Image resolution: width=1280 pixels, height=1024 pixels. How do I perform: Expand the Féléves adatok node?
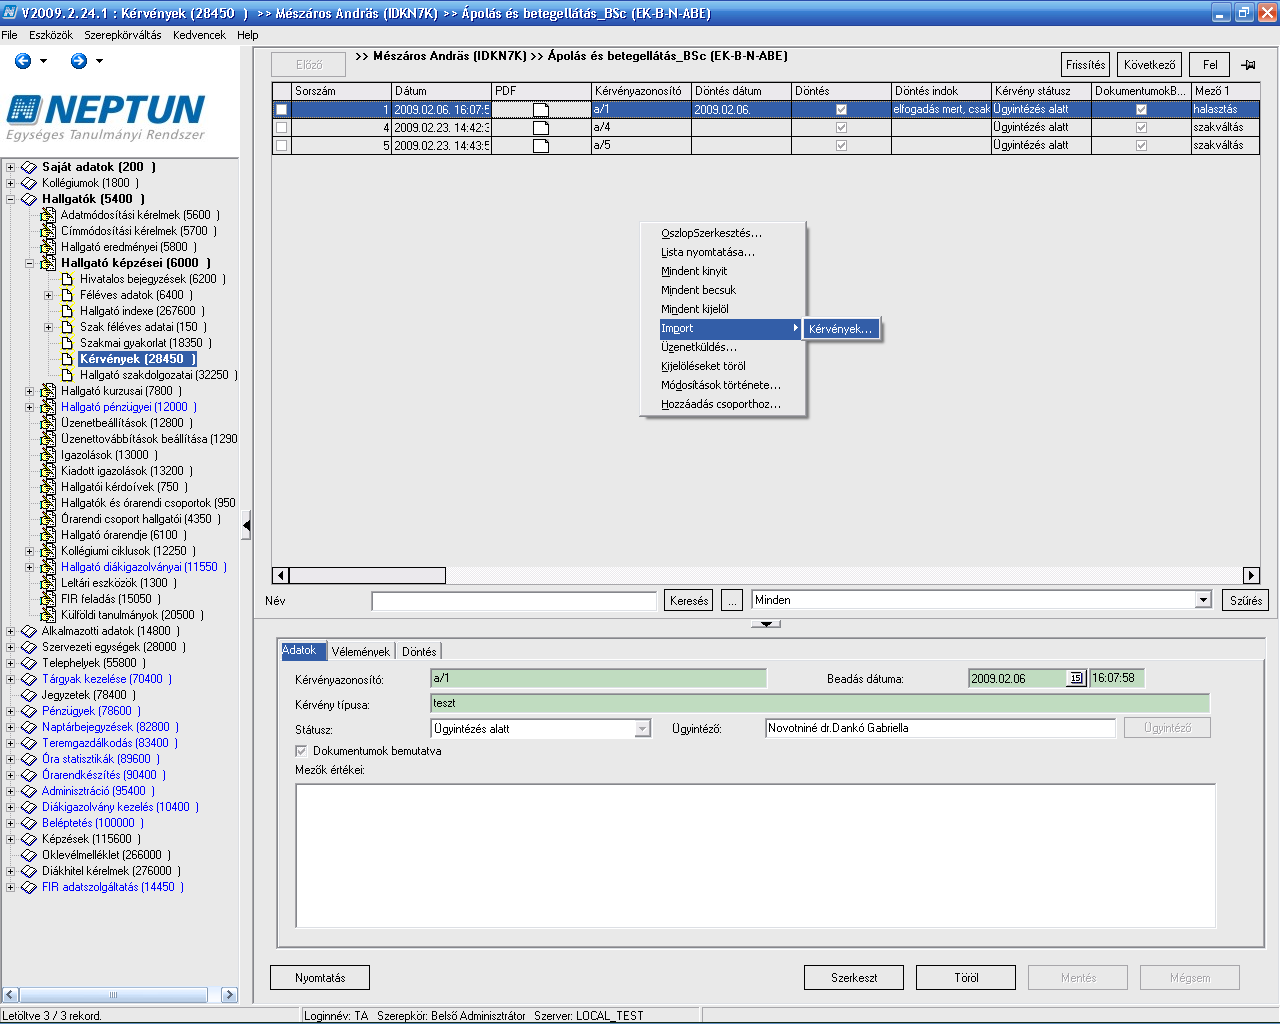(48, 295)
